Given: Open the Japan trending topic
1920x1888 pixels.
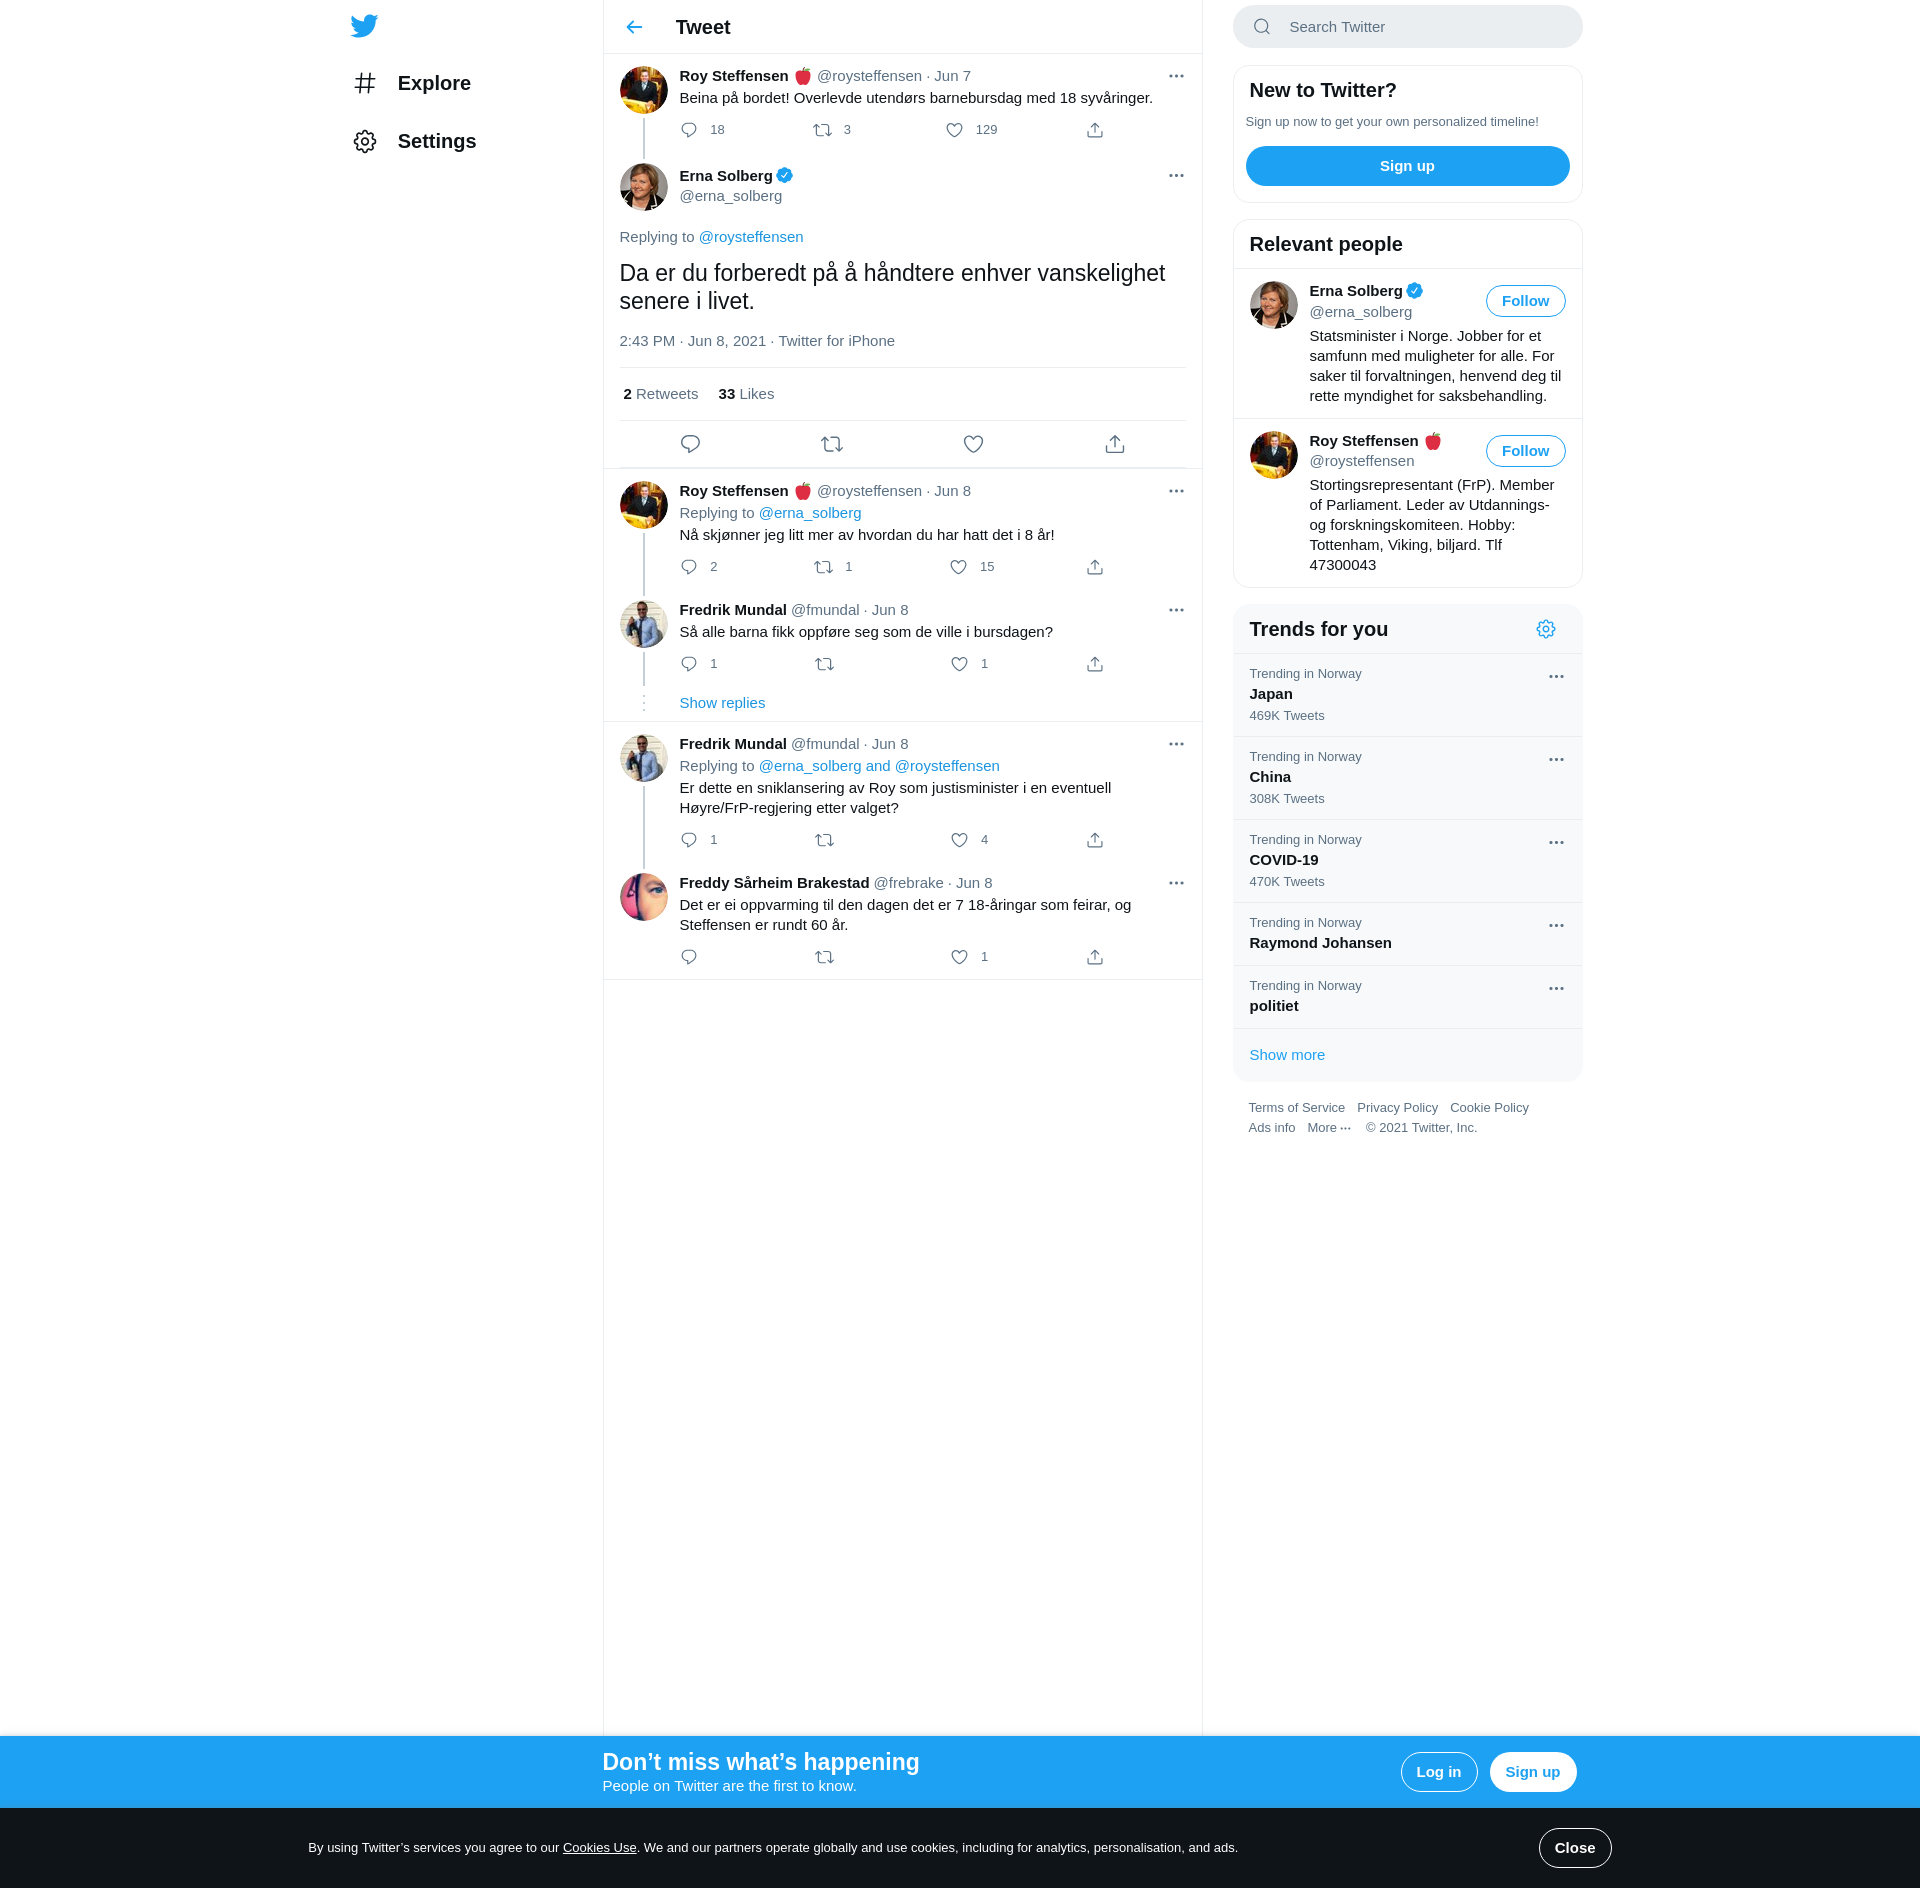Looking at the screenshot, I should click(1407, 695).
